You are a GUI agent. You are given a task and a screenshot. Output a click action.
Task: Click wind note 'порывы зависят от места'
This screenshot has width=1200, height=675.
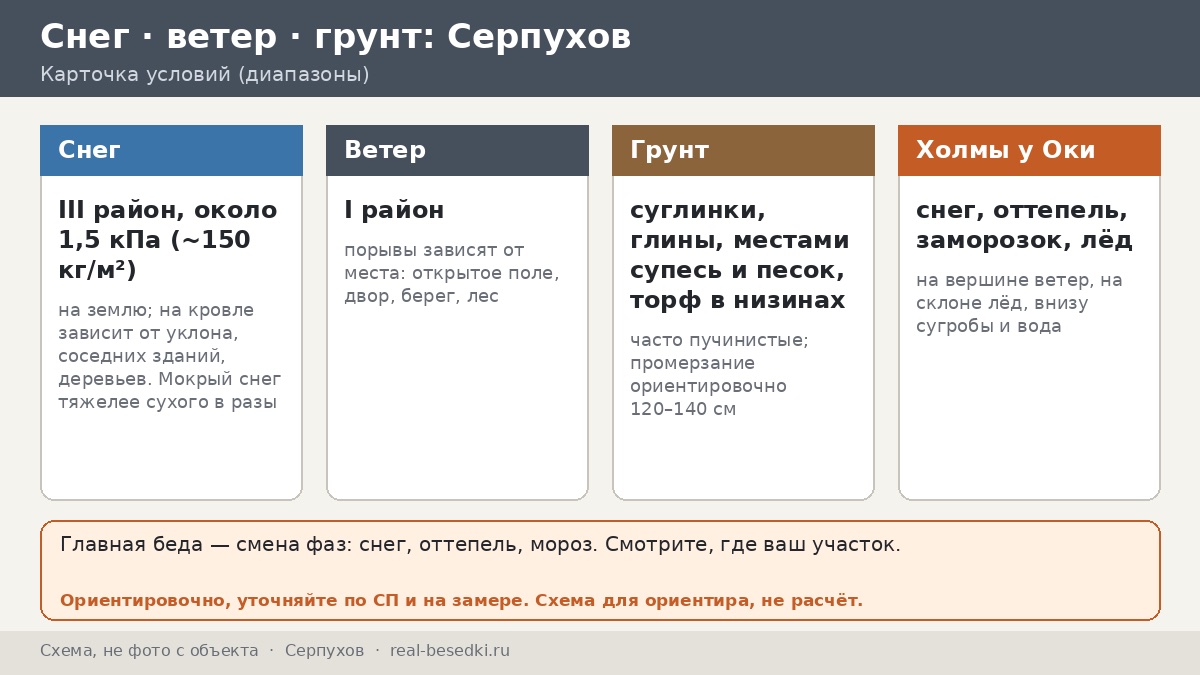tap(452, 273)
